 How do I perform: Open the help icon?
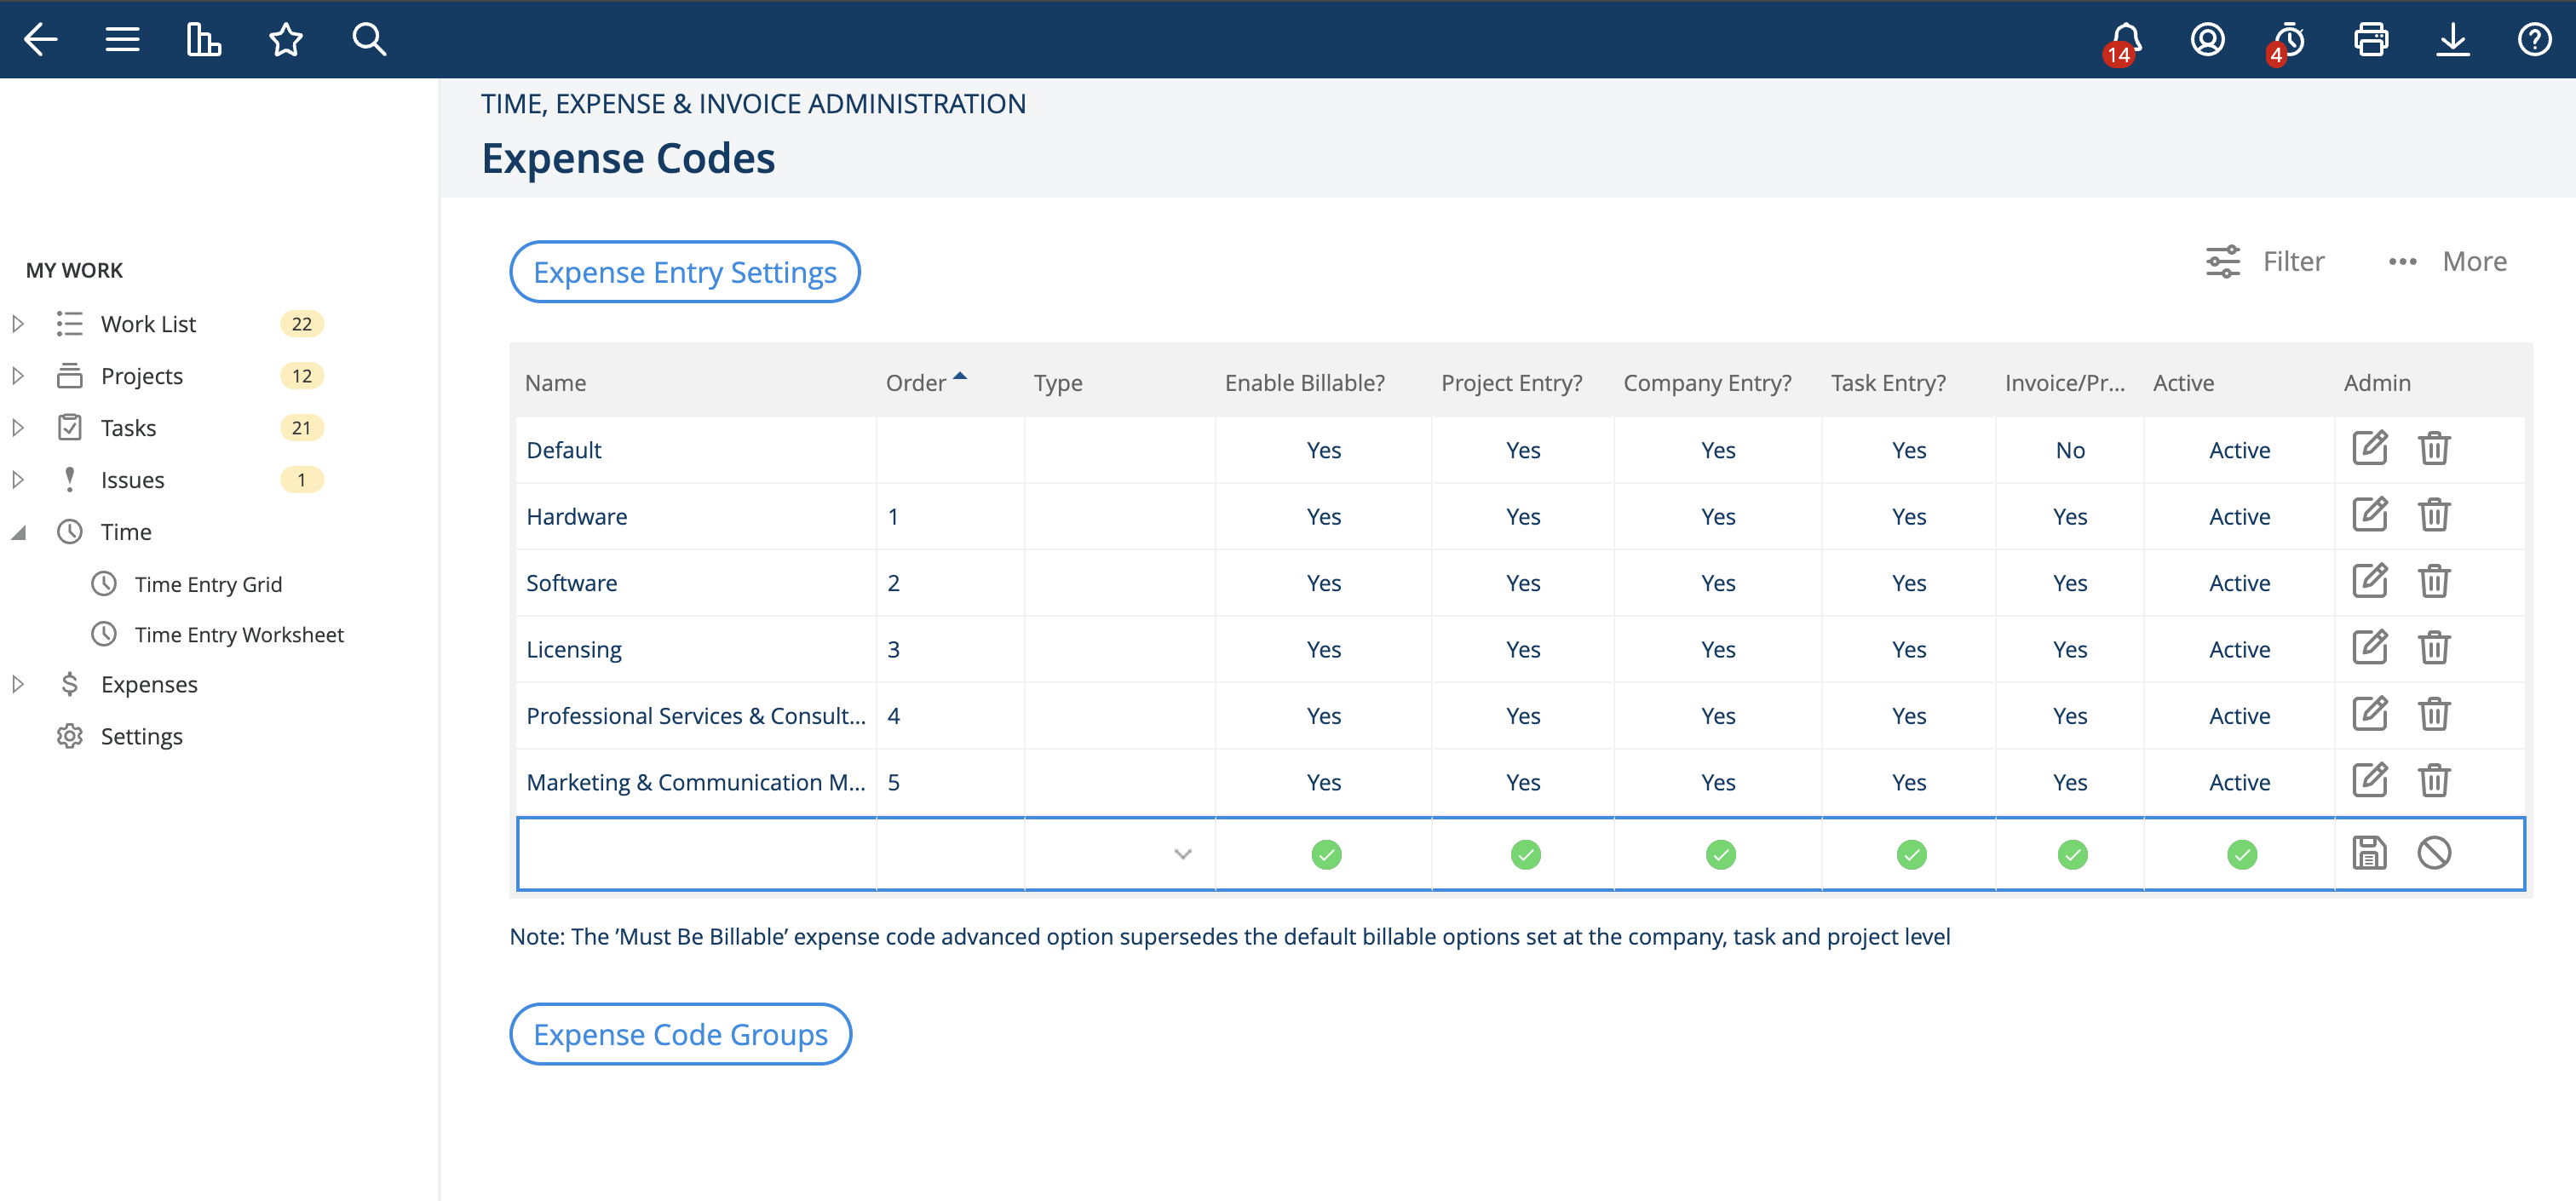coord(2536,40)
